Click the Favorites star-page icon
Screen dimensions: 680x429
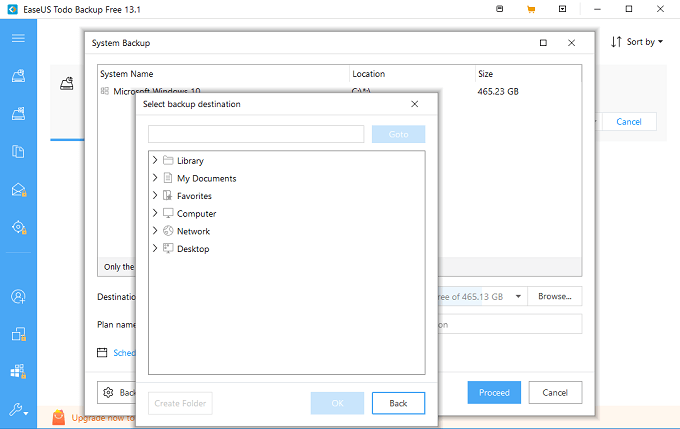coord(168,196)
